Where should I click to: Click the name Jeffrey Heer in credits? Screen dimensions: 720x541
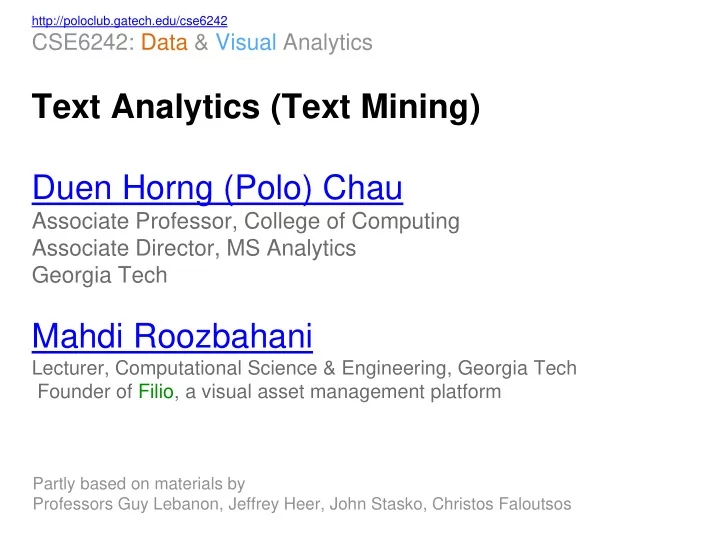(274, 504)
